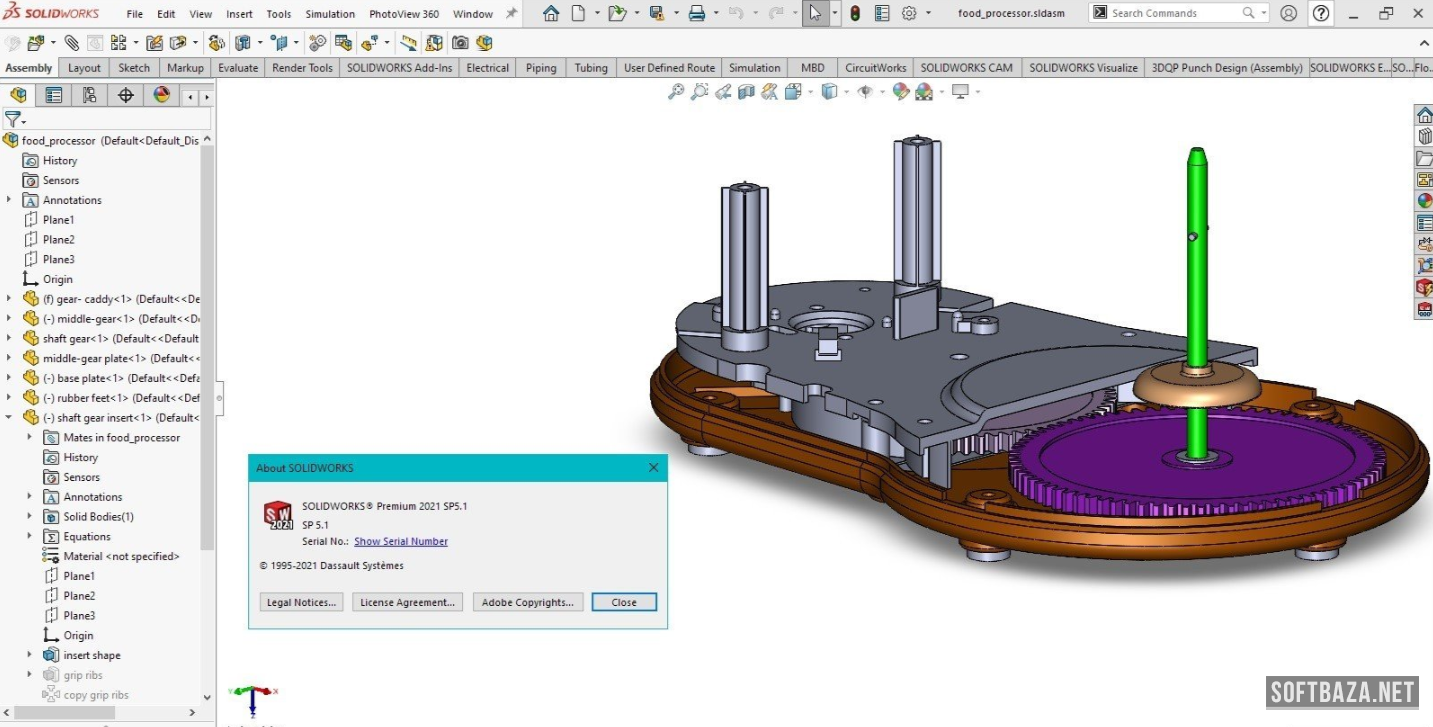Click the Take Snapshot camera icon
1433x727 pixels.
460,43
